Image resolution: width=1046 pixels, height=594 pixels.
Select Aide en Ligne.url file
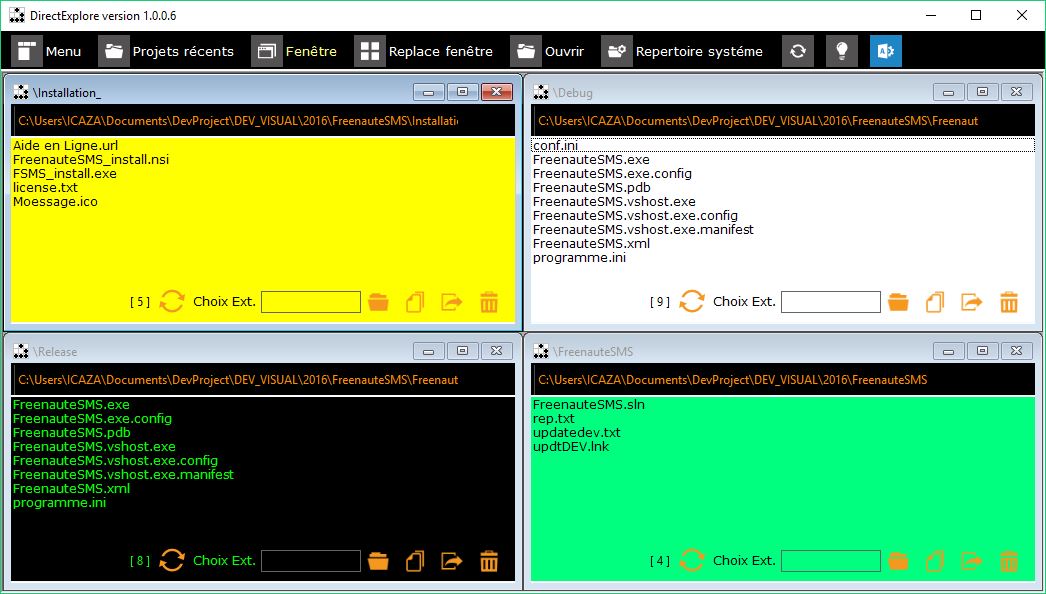tap(66, 145)
